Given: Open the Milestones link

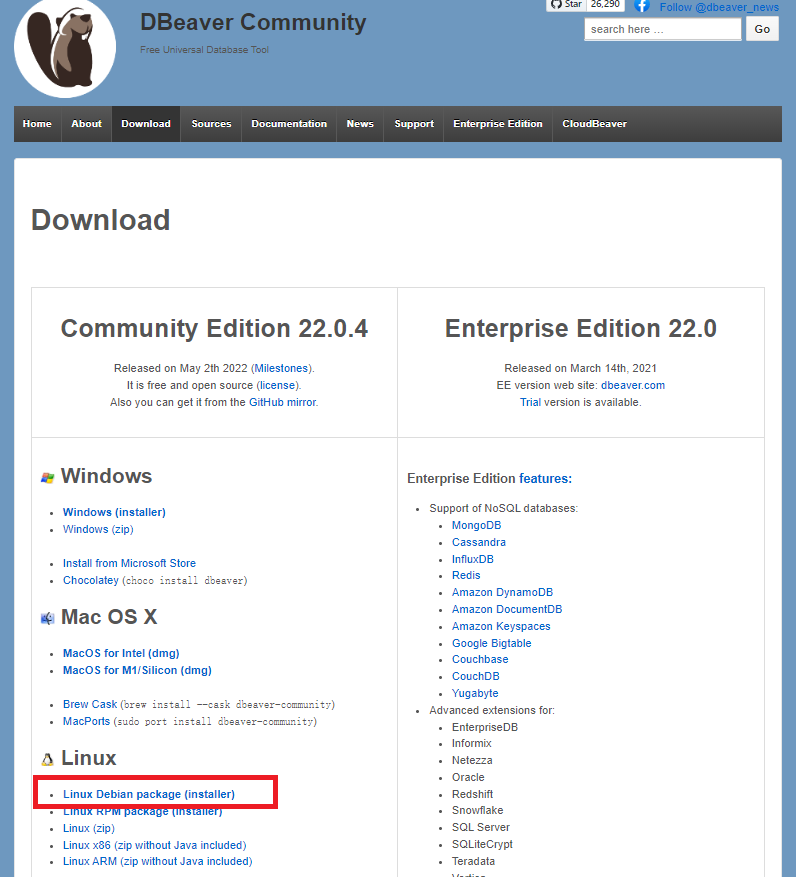Looking at the screenshot, I should tap(281, 368).
